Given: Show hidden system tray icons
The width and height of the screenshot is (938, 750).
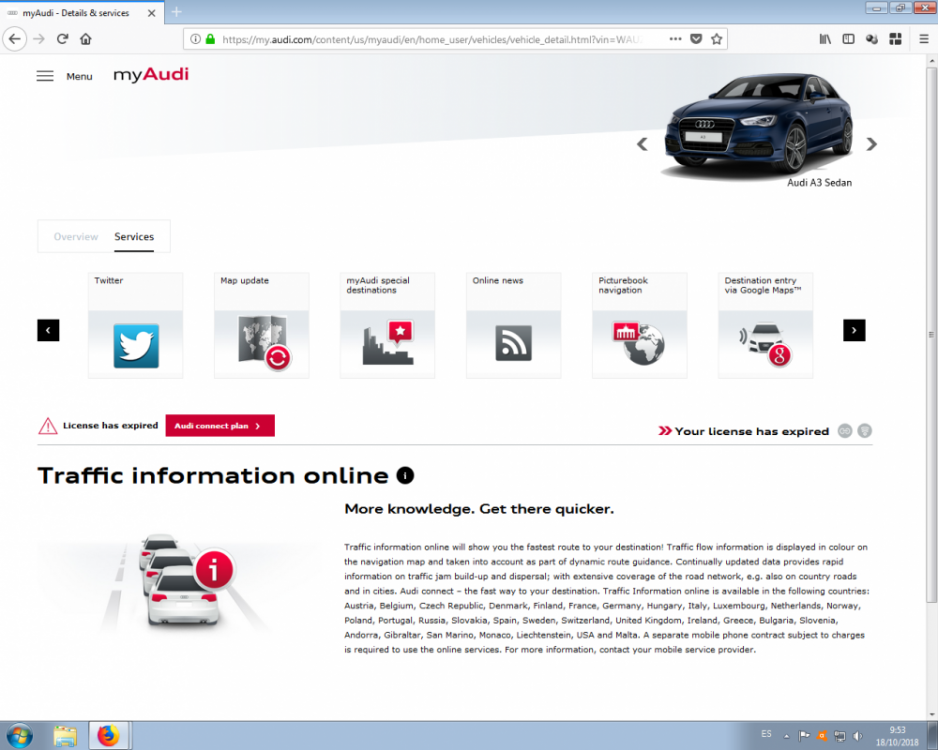Looking at the screenshot, I should pos(786,736).
